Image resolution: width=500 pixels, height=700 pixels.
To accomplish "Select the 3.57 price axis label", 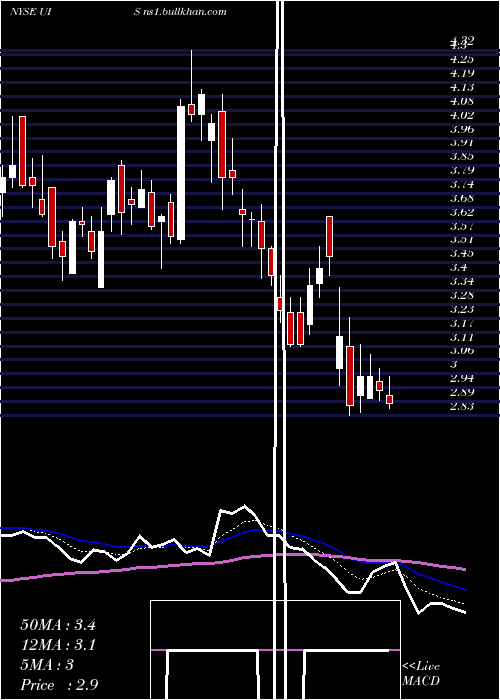I will pos(462,226).
